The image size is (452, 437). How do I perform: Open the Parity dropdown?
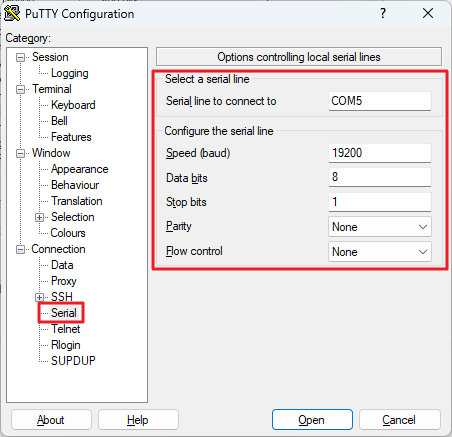tap(380, 227)
